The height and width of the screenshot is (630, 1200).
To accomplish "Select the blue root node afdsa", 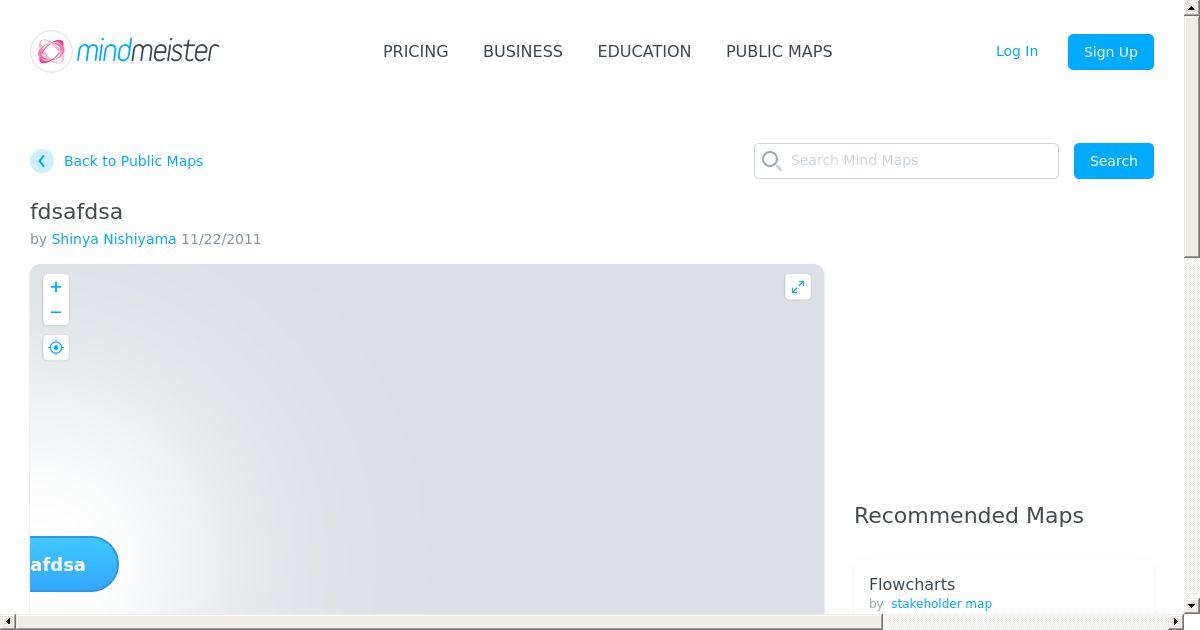I will tap(74, 564).
